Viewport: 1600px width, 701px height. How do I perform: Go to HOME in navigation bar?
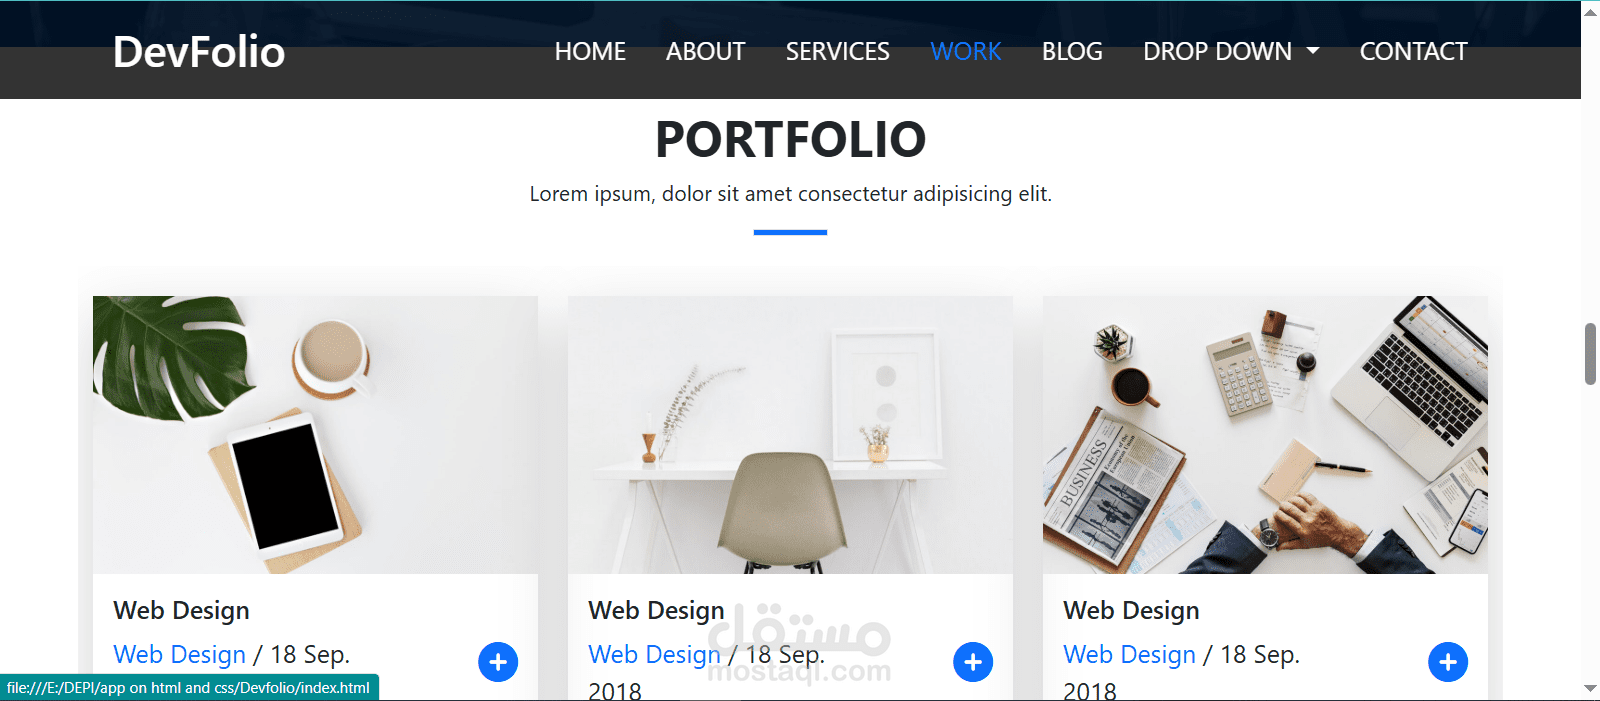pyautogui.click(x=590, y=51)
